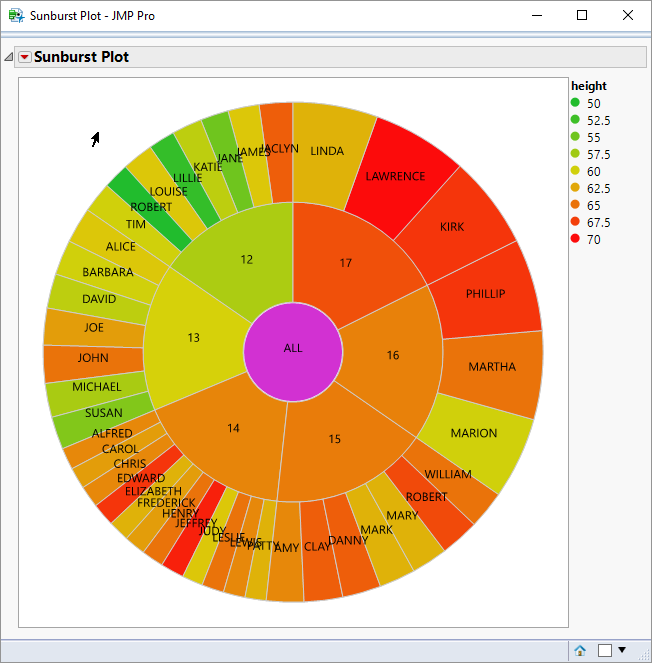The image size is (652, 663).
Task: Select the height 67.5 legend swatch
Action: [575, 221]
